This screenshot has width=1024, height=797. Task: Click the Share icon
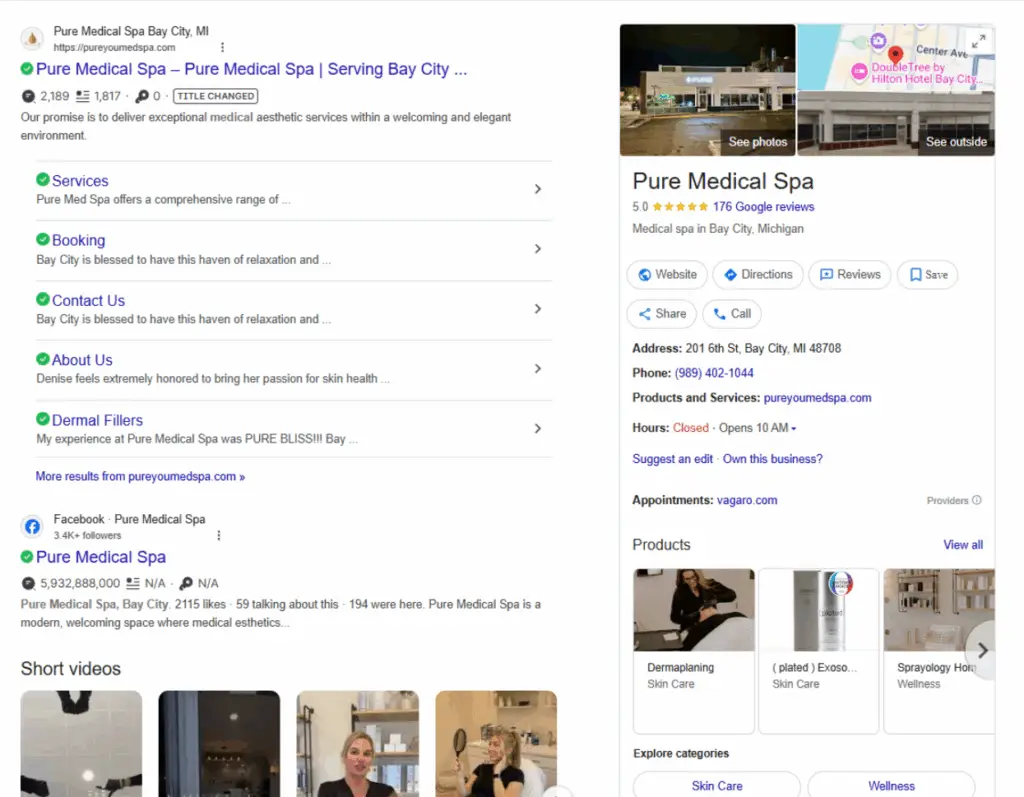pos(644,313)
